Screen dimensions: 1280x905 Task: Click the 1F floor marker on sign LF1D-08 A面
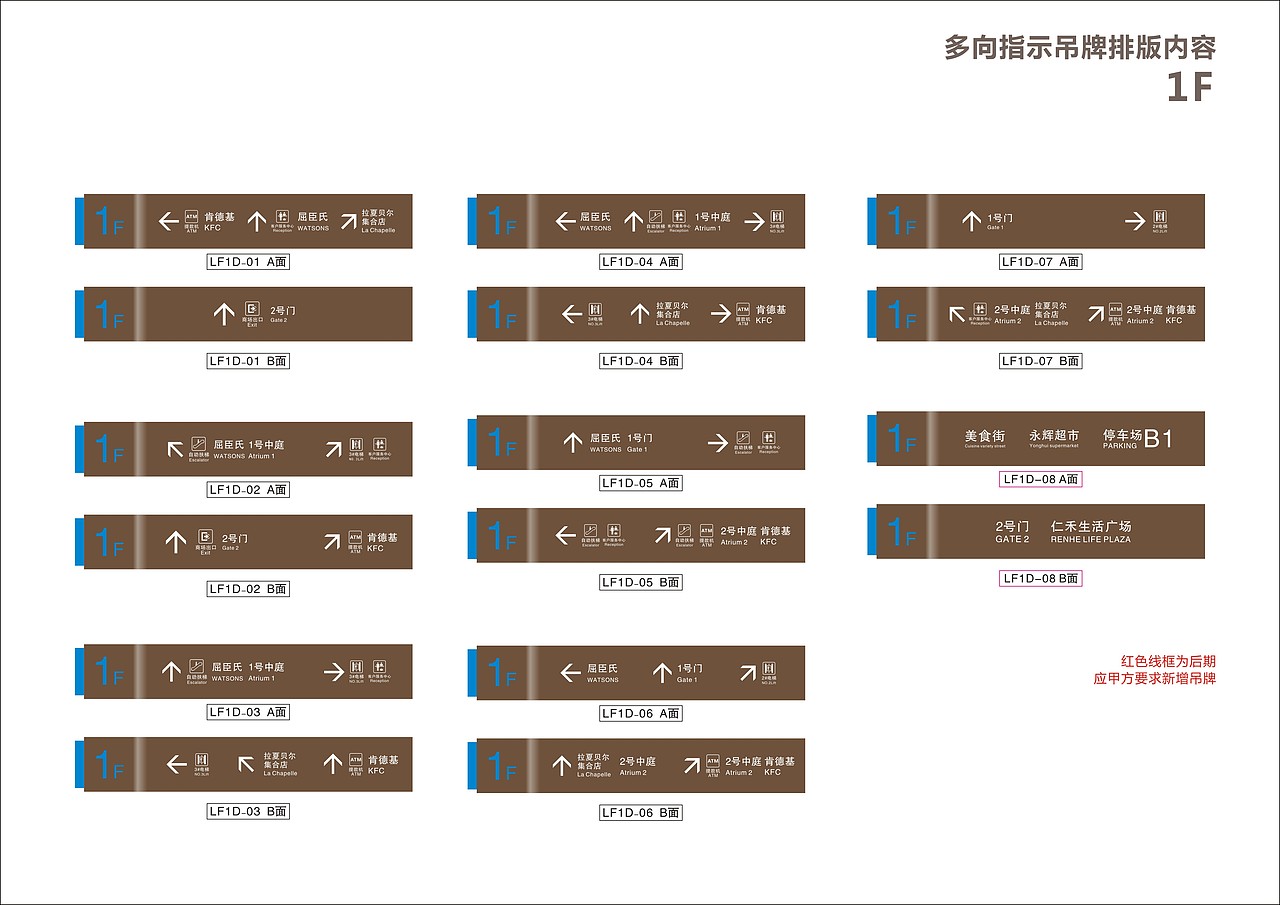click(901, 438)
